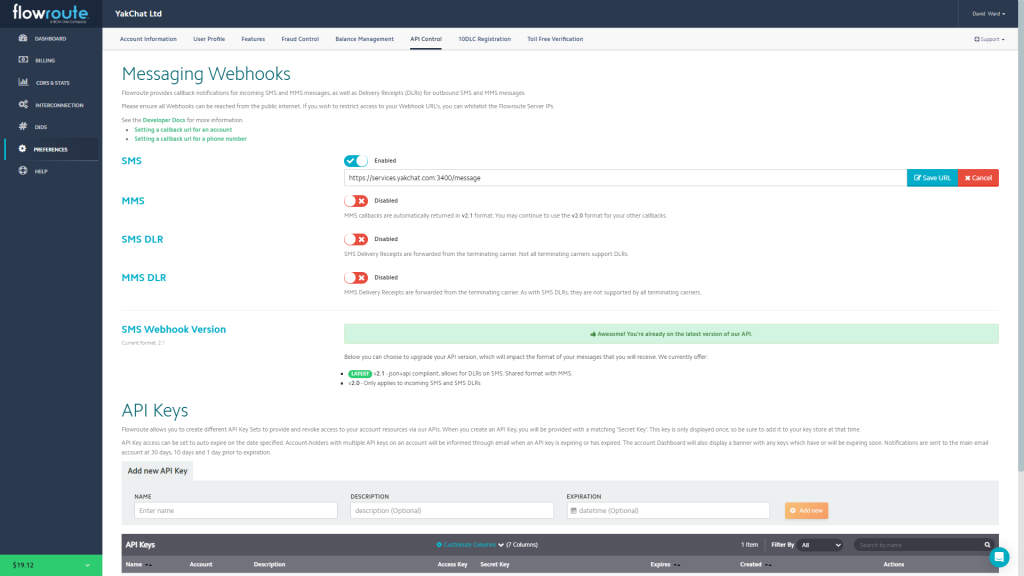Screen dimensions: 1024x576
Task: Expand the $19.12 balance panel
Action: pos(51,566)
